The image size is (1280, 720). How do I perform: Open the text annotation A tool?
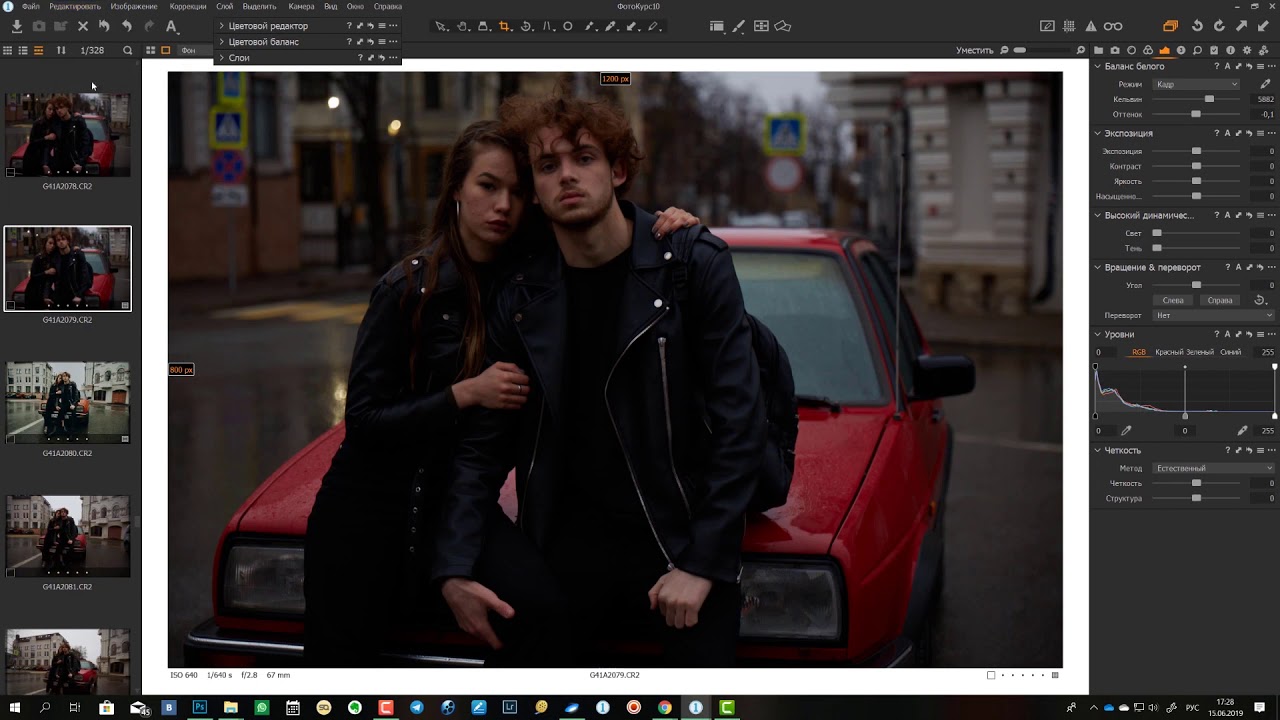[171, 26]
